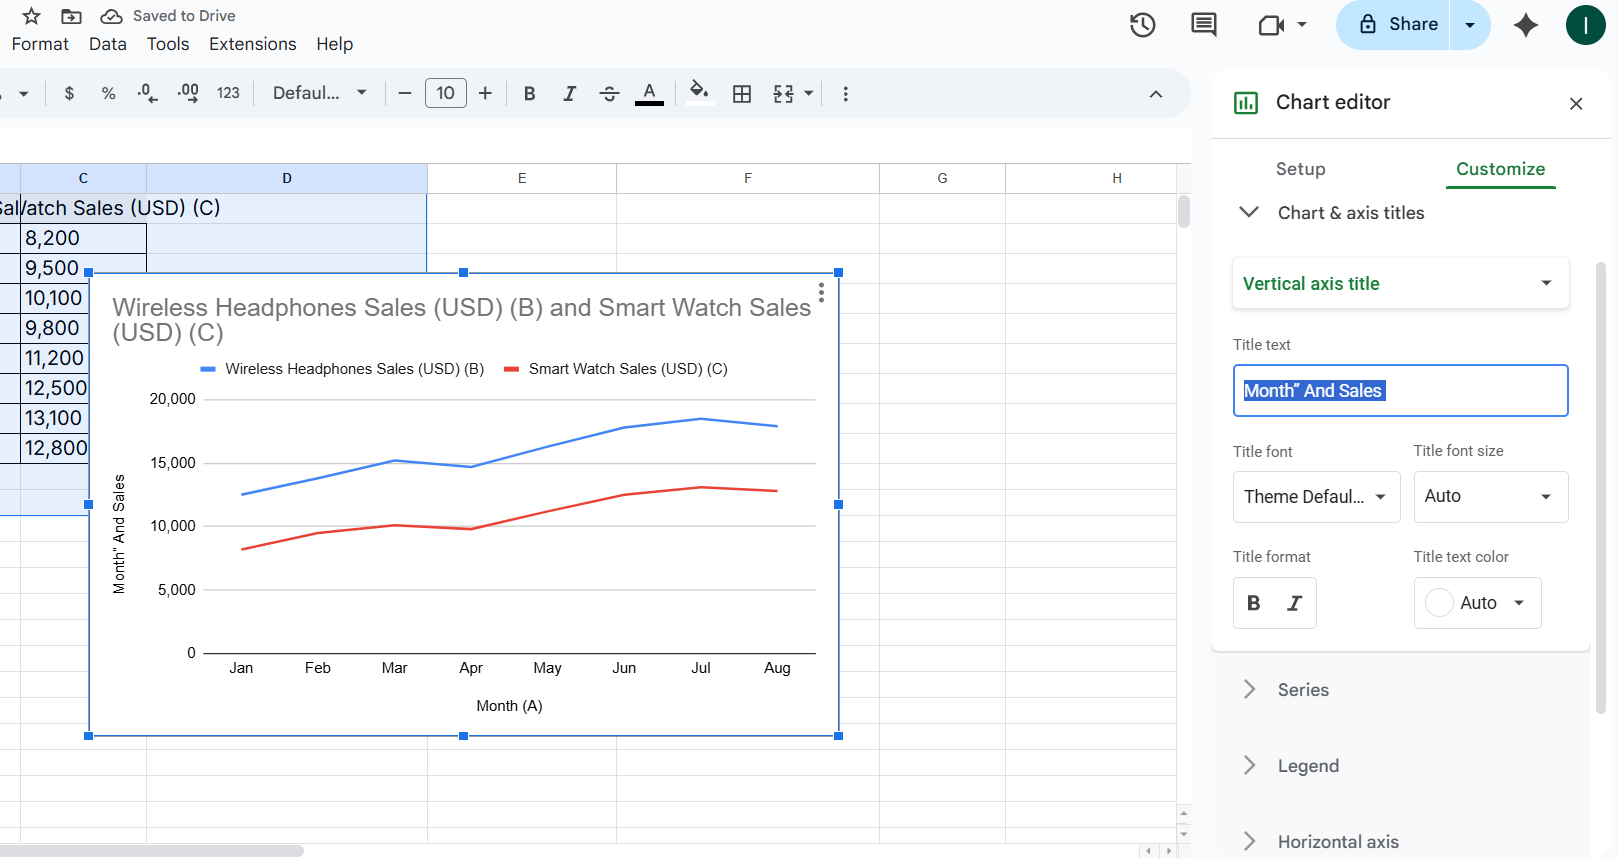This screenshot has width=1618, height=859.
Task: Increase font size with plus button
Action: click(x=485, y=94)
